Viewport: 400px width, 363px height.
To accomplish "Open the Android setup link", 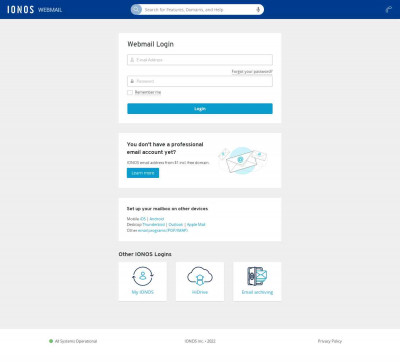I will 157,219.
